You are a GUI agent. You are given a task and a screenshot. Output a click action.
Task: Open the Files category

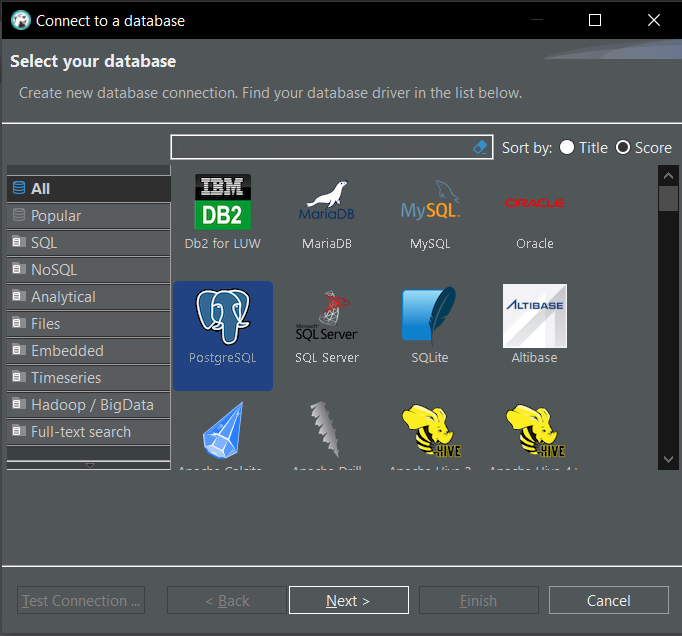(89, 323)
